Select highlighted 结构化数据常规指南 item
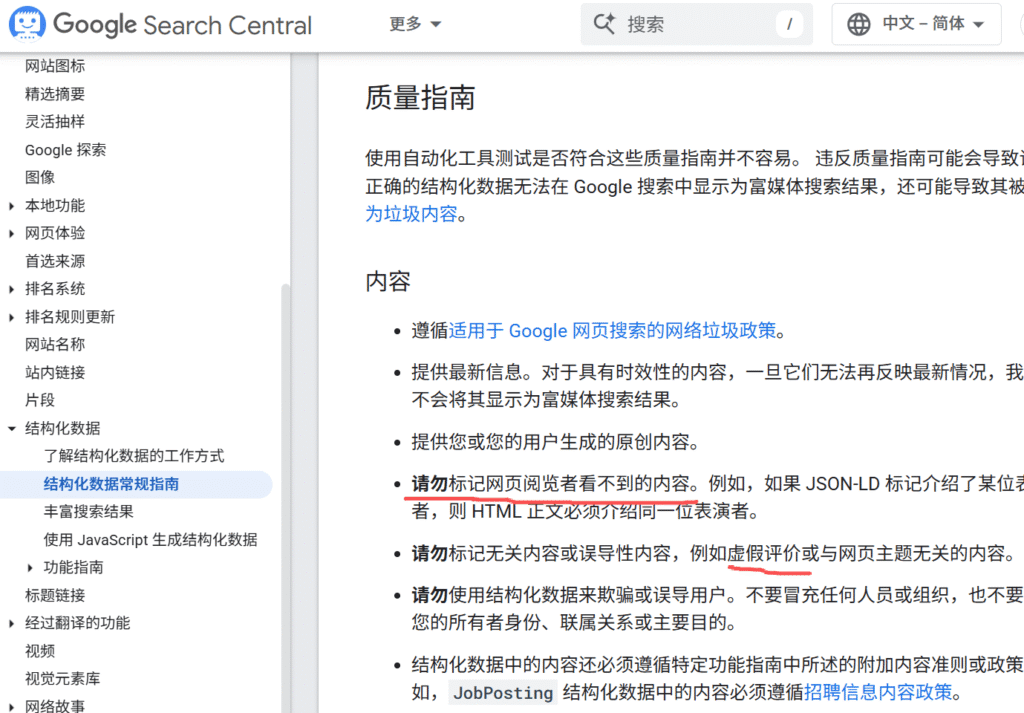This screenshot has height=713, width=1024. tap(136, 484)
